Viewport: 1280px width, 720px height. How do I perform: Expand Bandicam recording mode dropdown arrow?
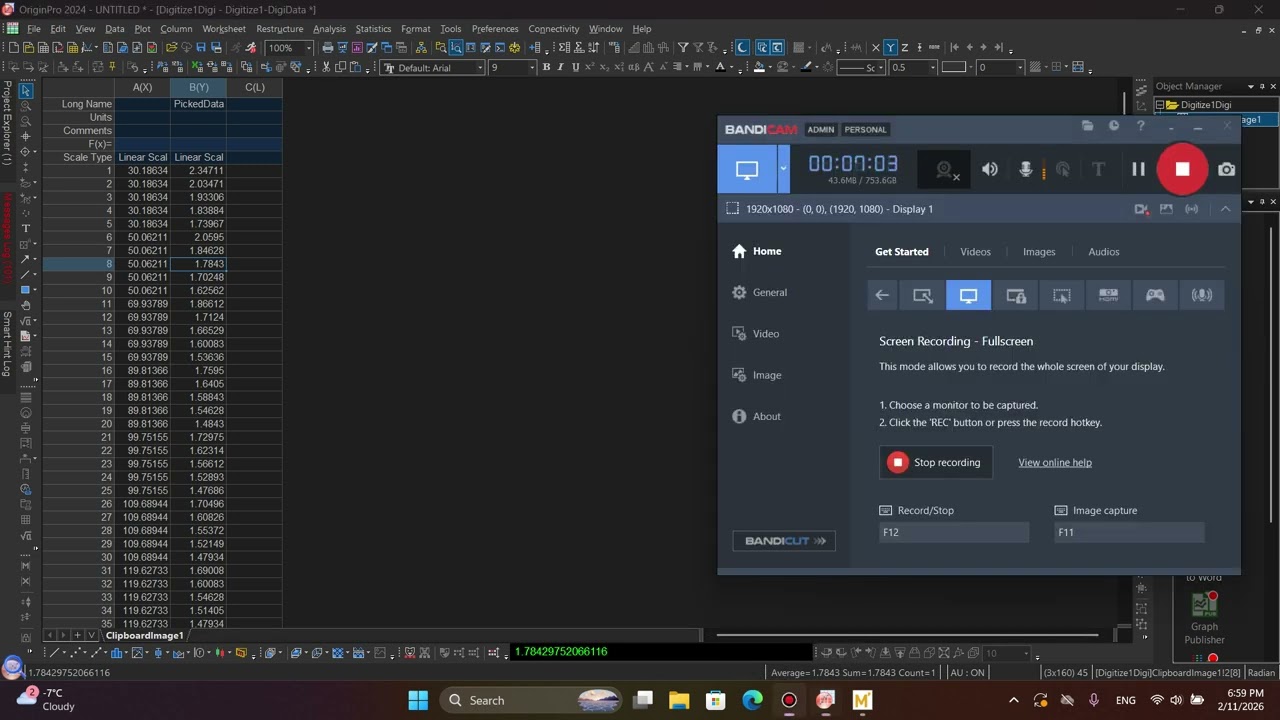783,169
